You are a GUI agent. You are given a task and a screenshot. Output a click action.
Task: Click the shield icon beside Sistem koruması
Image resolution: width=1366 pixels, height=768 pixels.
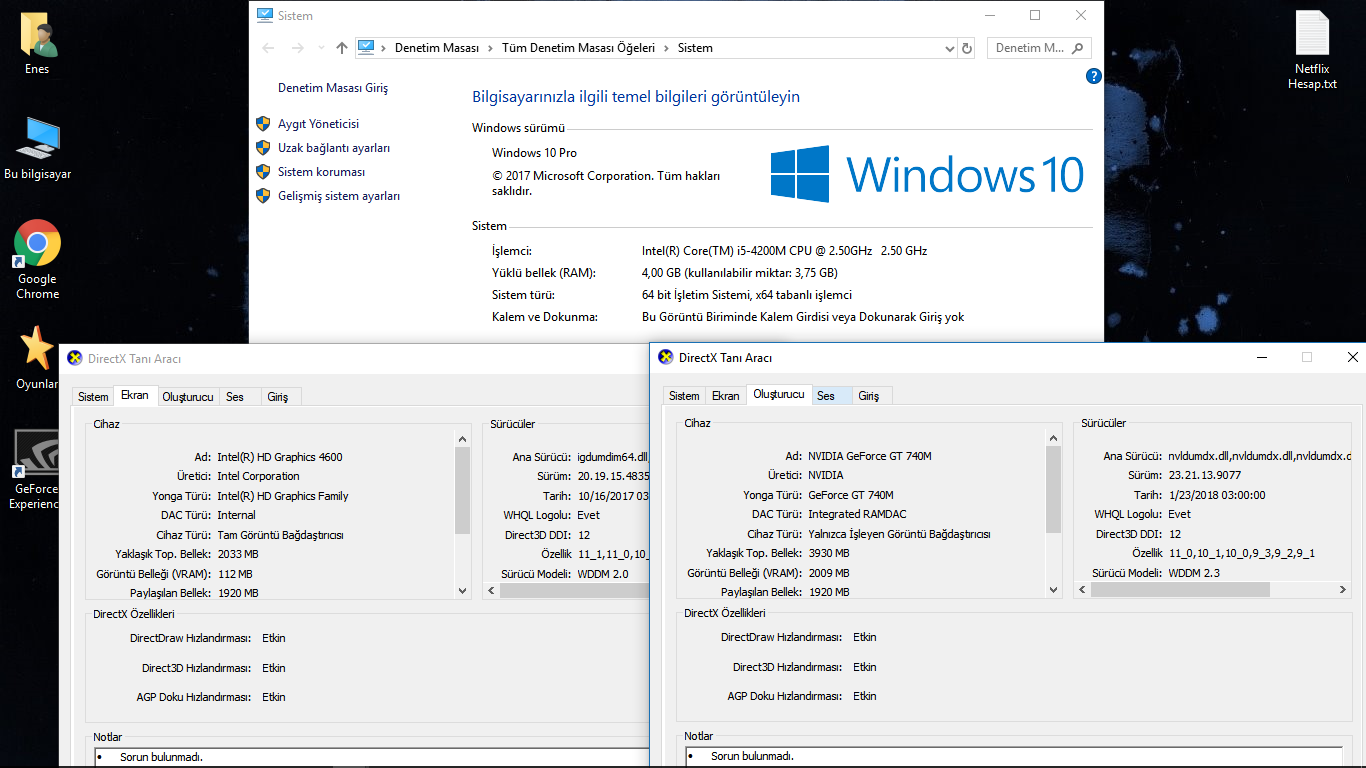(263, 172)
